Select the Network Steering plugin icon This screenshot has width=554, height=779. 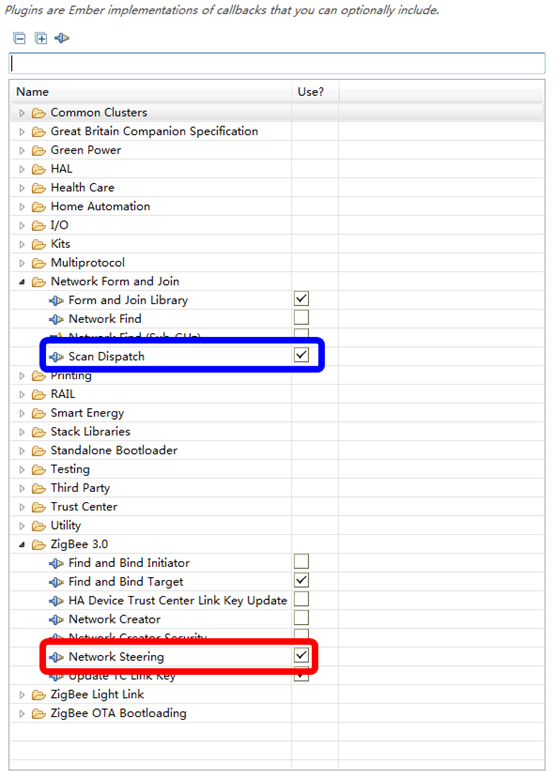coord(56,657)
